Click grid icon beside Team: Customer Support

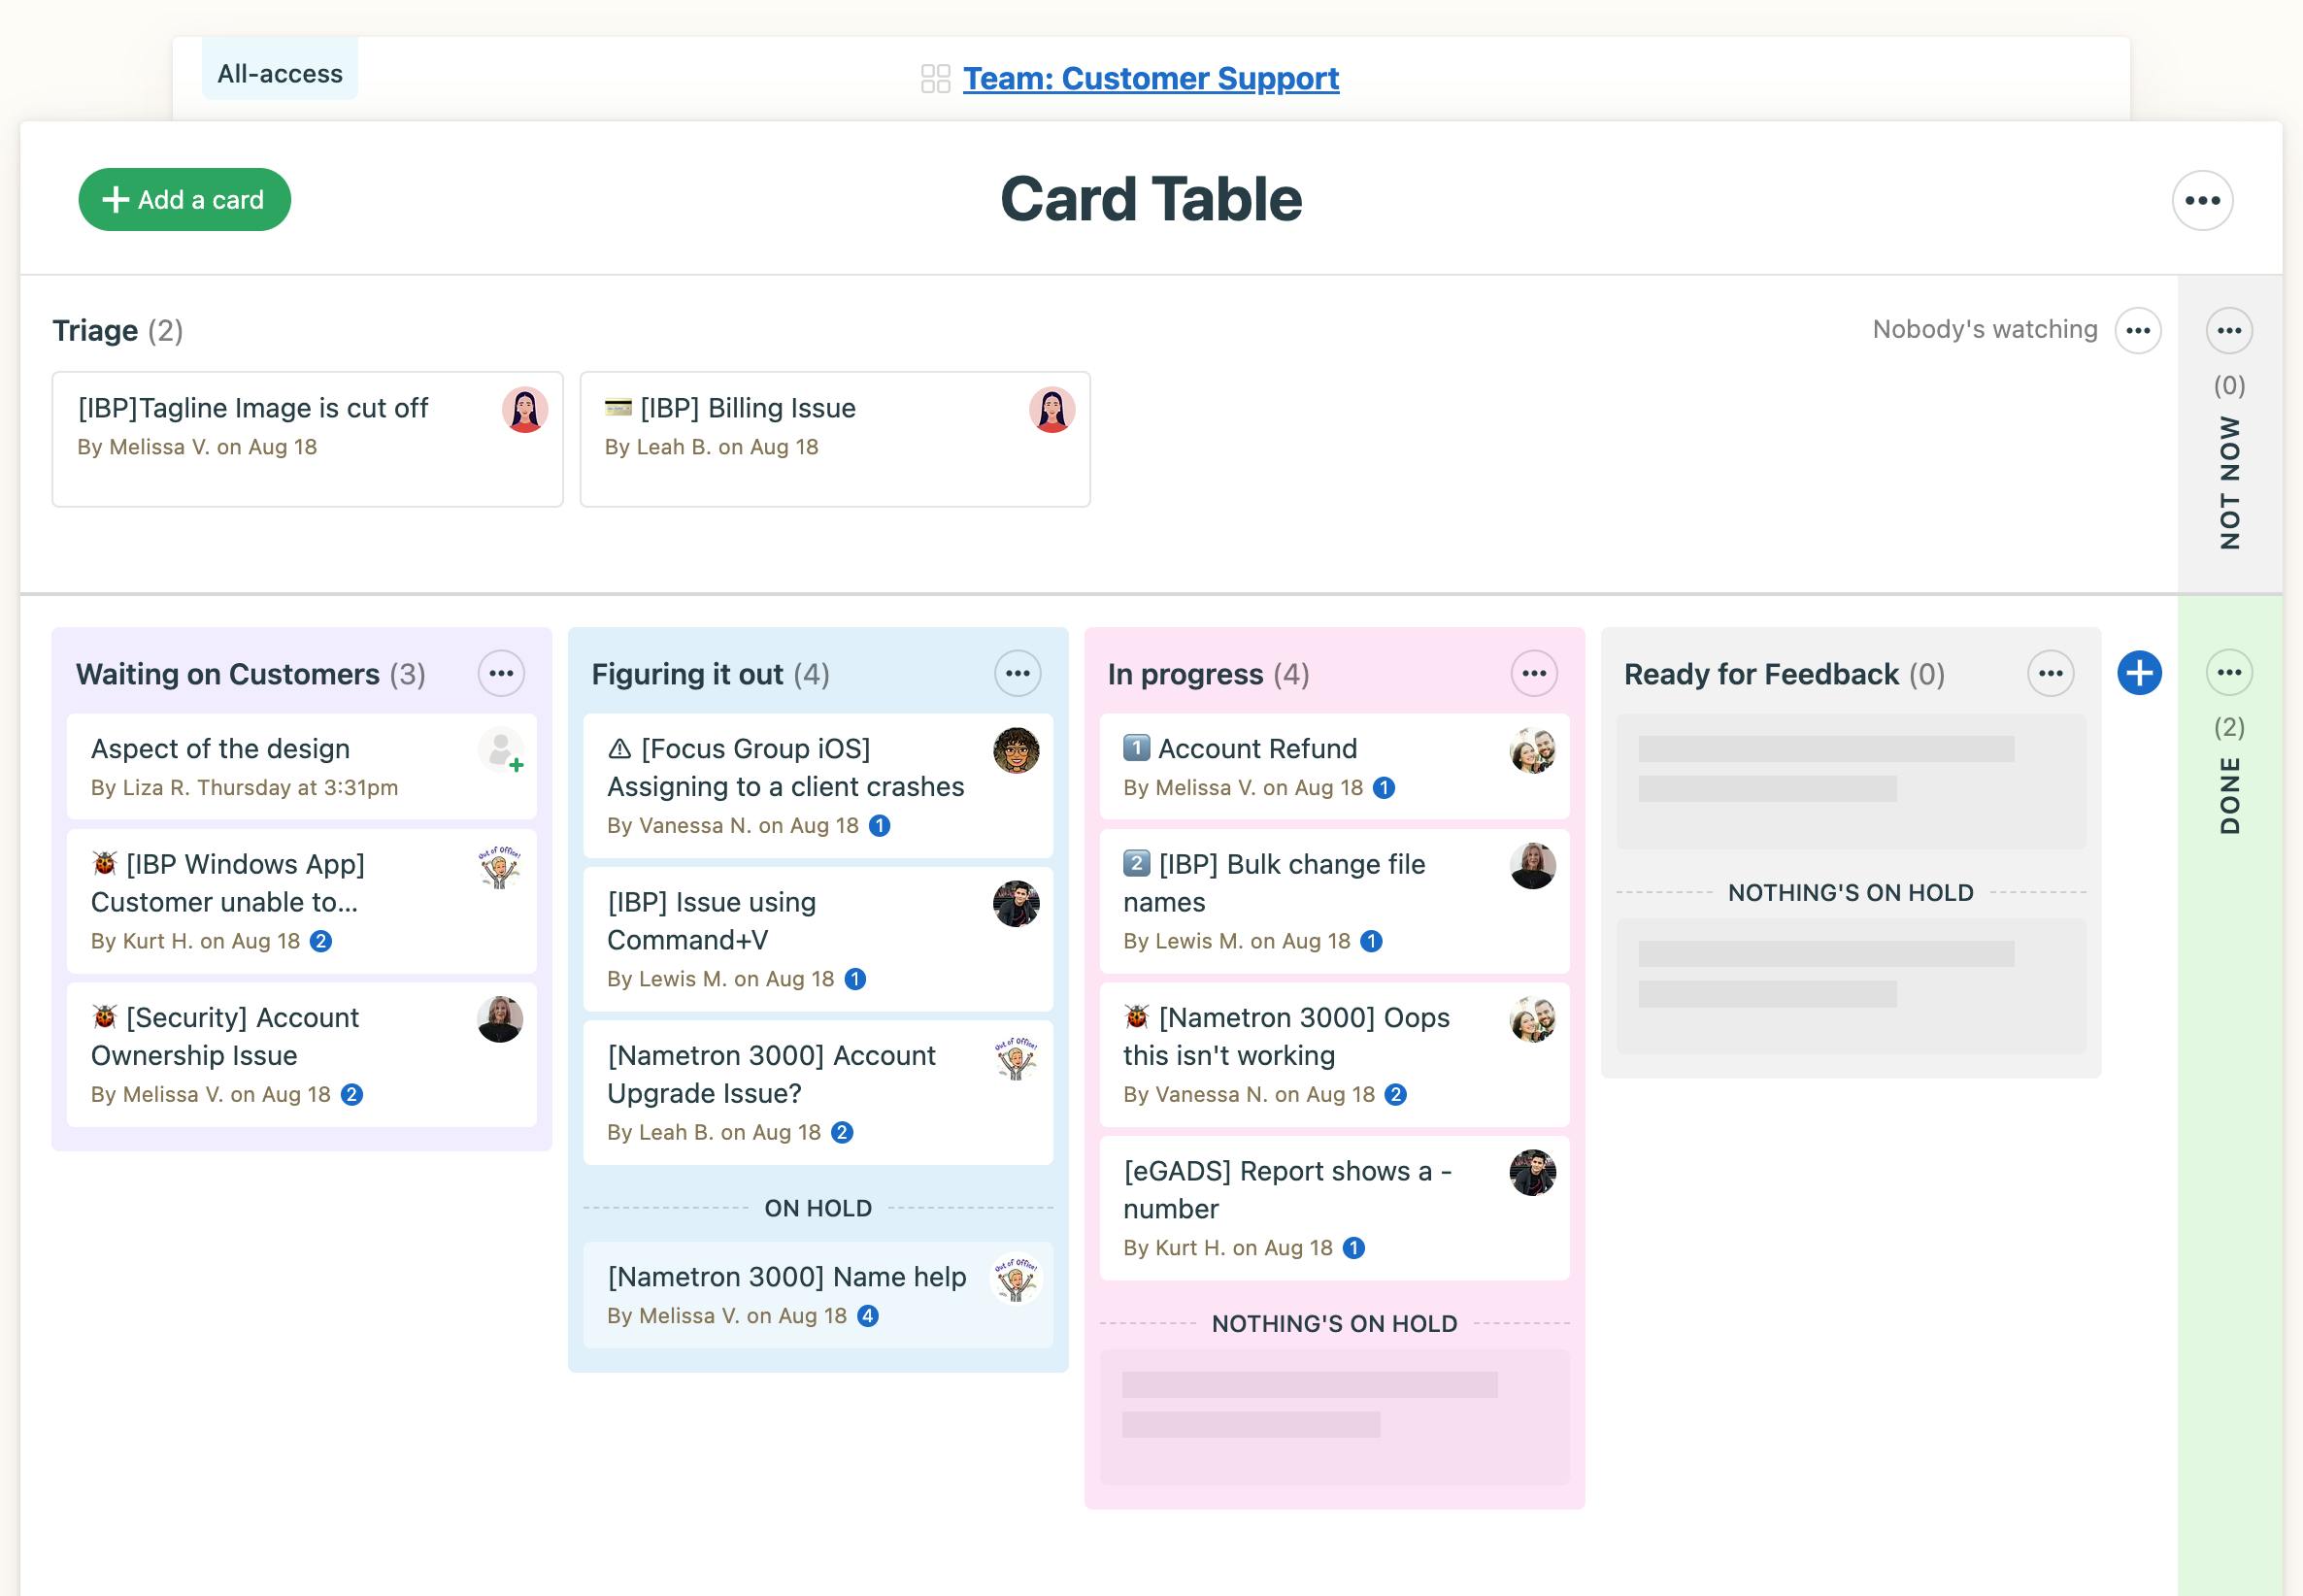click(935, 79)
